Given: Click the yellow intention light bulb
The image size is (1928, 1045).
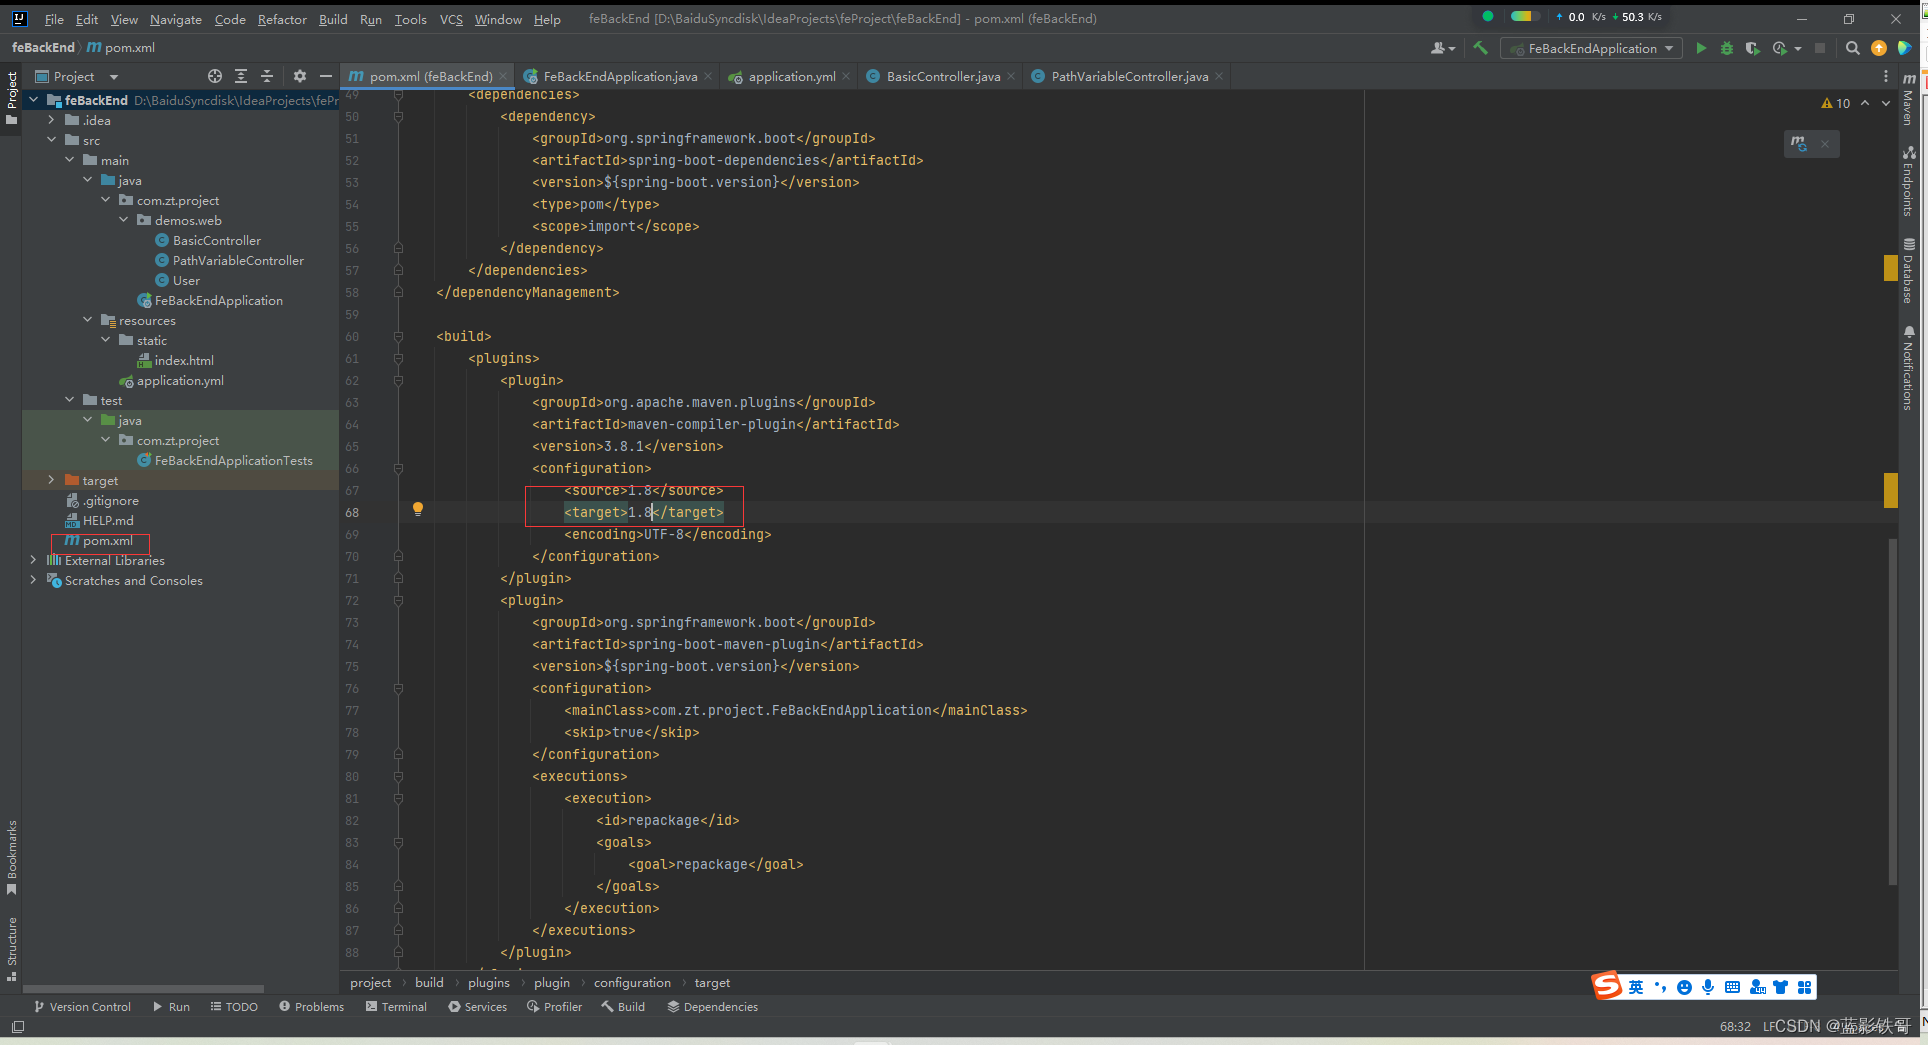Looking at the screenshot, I should pyautogui.click(x=418, y=509).
